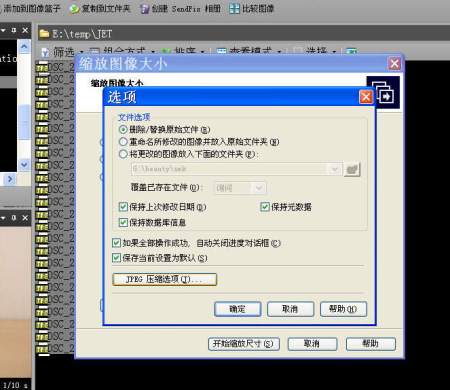Click the browse folder icon next to path field
Viewport: 450px width, 390px height.
[352, 169]
